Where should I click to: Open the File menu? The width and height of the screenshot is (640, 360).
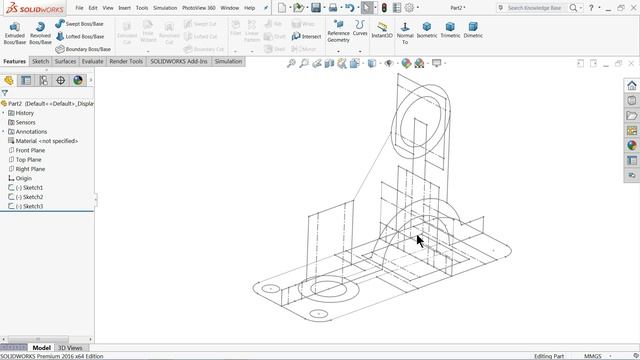79,8
